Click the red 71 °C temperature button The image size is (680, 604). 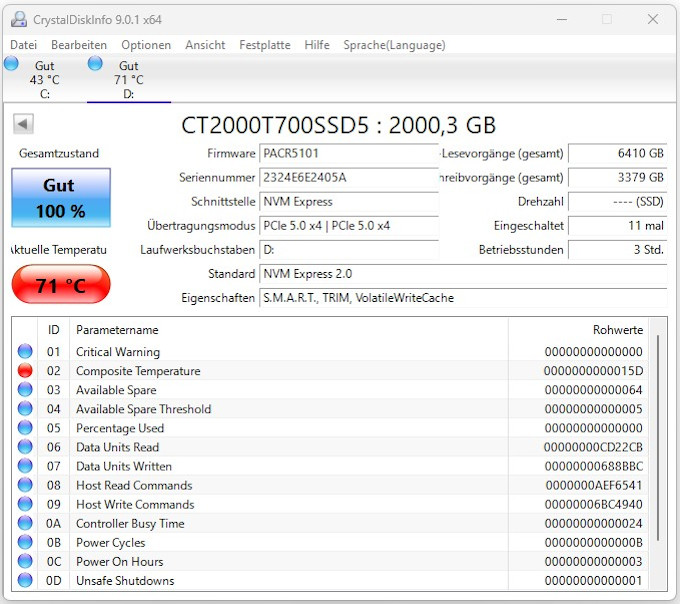(61, 284)
